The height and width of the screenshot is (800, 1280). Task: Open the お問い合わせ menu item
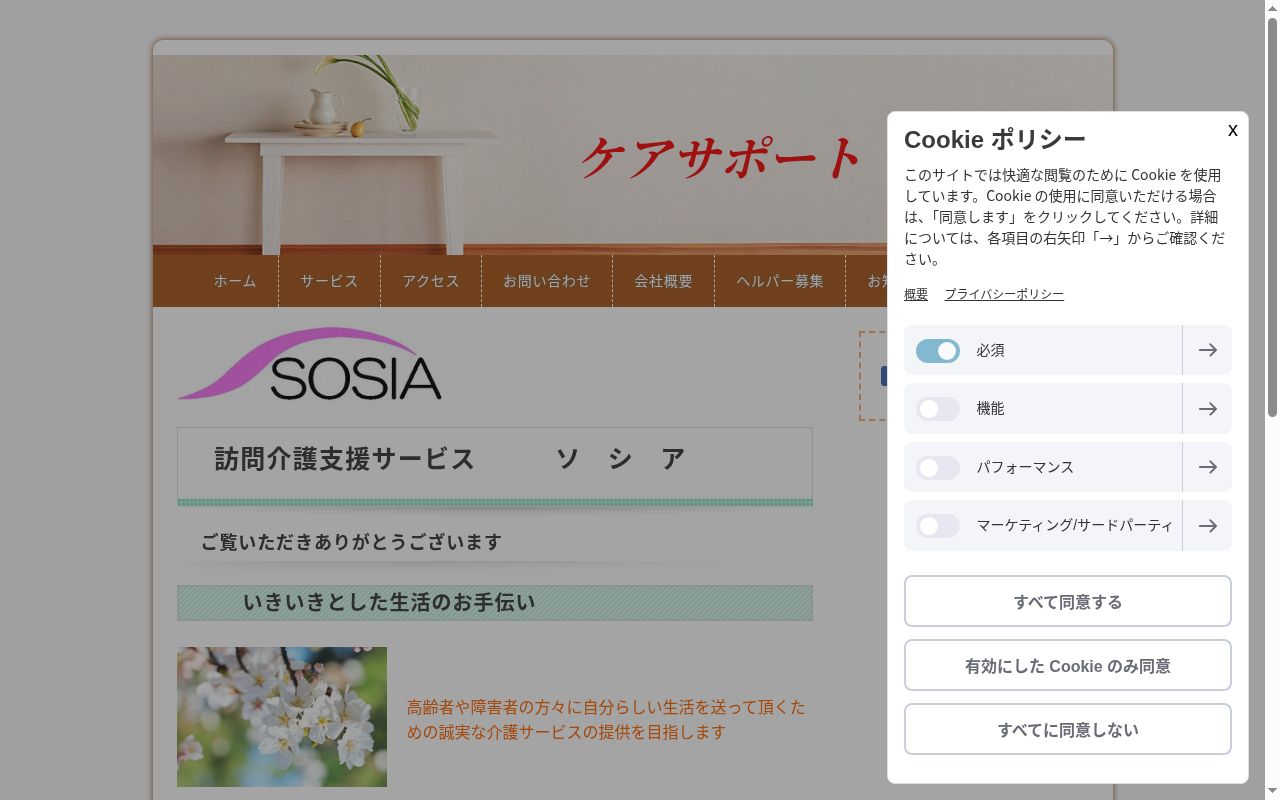click(x=547, y=281)
